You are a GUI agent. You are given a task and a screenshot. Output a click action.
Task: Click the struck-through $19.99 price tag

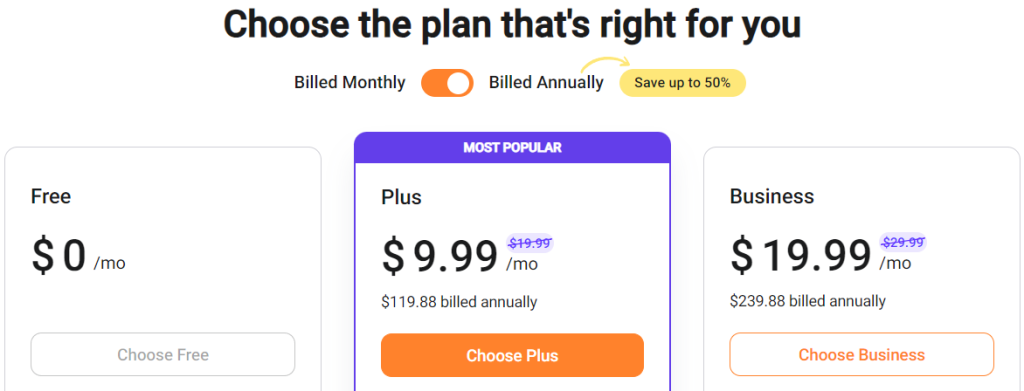530,243
